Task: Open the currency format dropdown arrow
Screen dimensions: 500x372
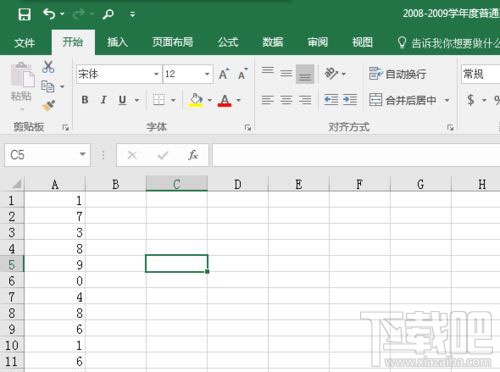Action: 484,100
